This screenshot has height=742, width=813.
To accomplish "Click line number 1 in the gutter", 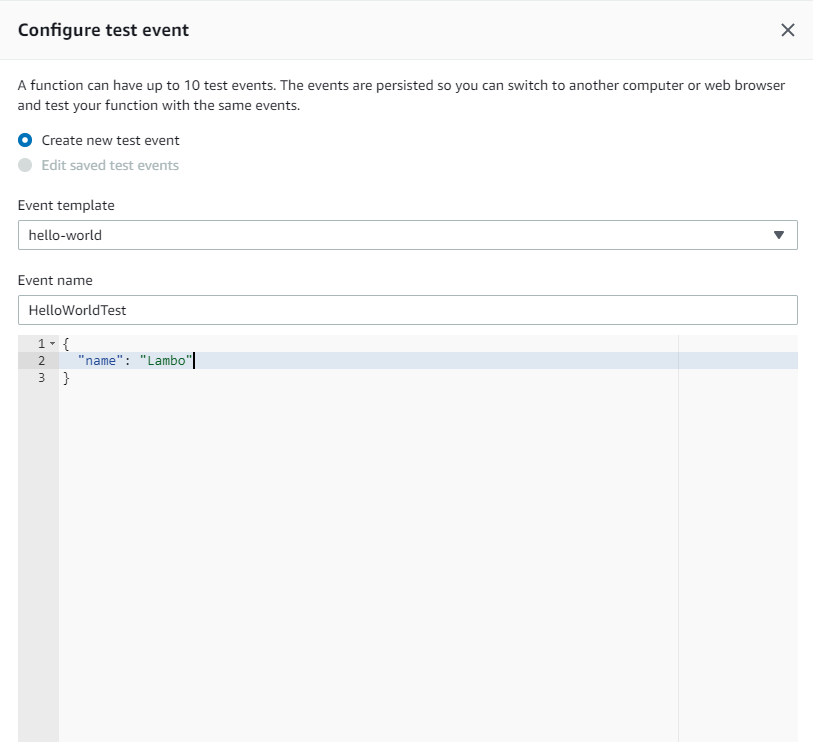I will (41, 343).
